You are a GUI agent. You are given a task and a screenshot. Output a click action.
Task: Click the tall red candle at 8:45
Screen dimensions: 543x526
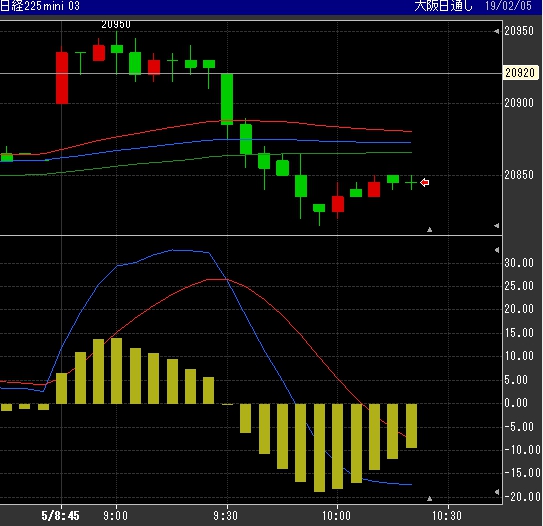pos(62,78)
